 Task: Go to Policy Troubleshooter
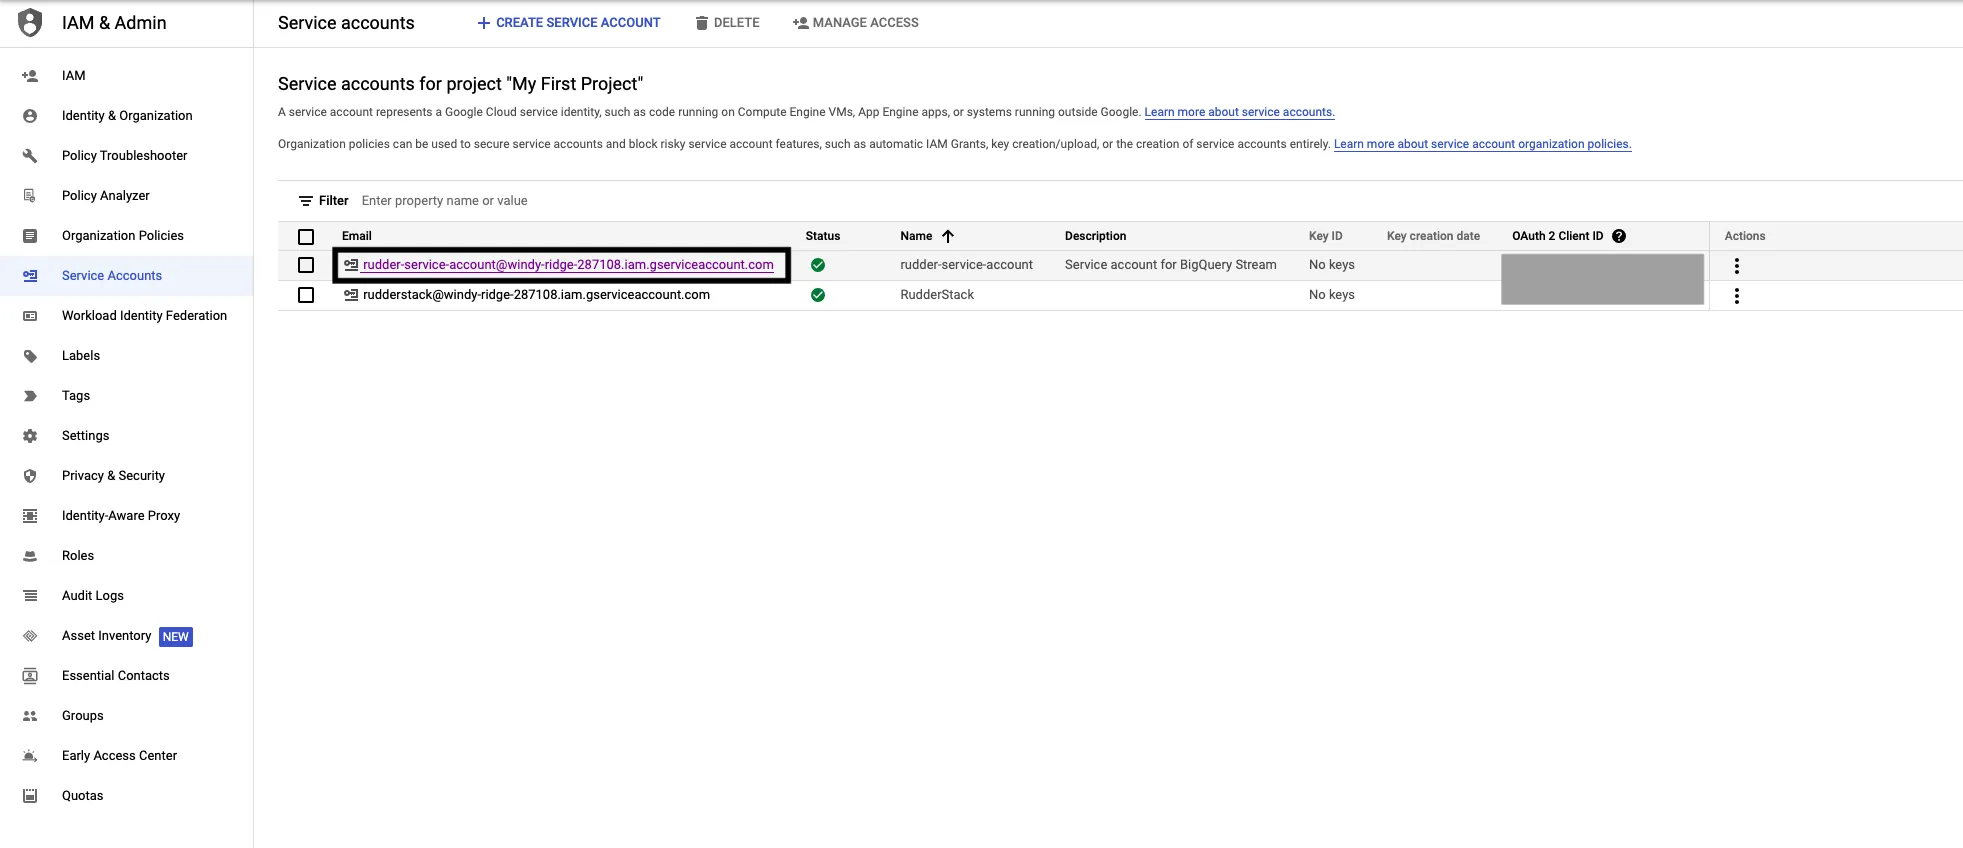[125, 156]
